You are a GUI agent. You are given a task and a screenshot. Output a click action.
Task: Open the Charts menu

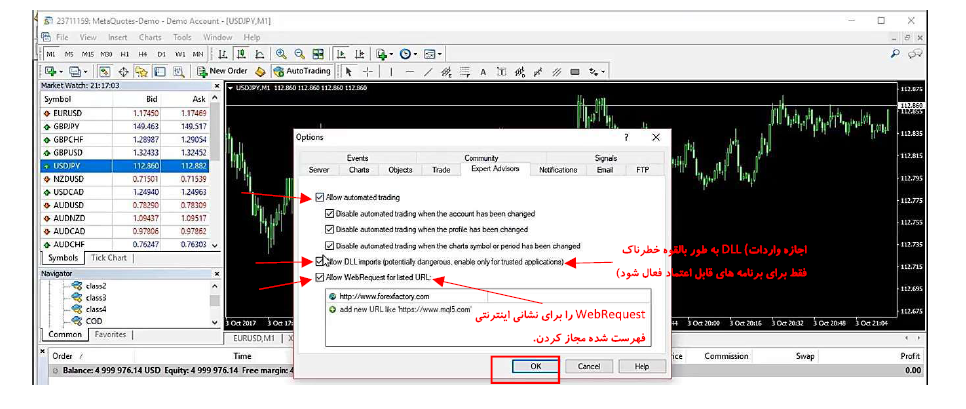click(150, 37)
